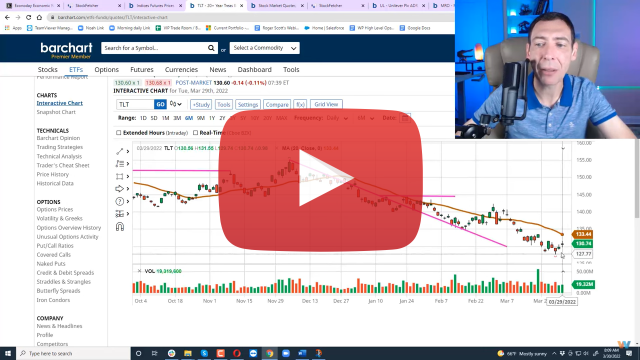The image size is (640, 360).
Task: Play the video with the red play button
Action: (320, 179)
